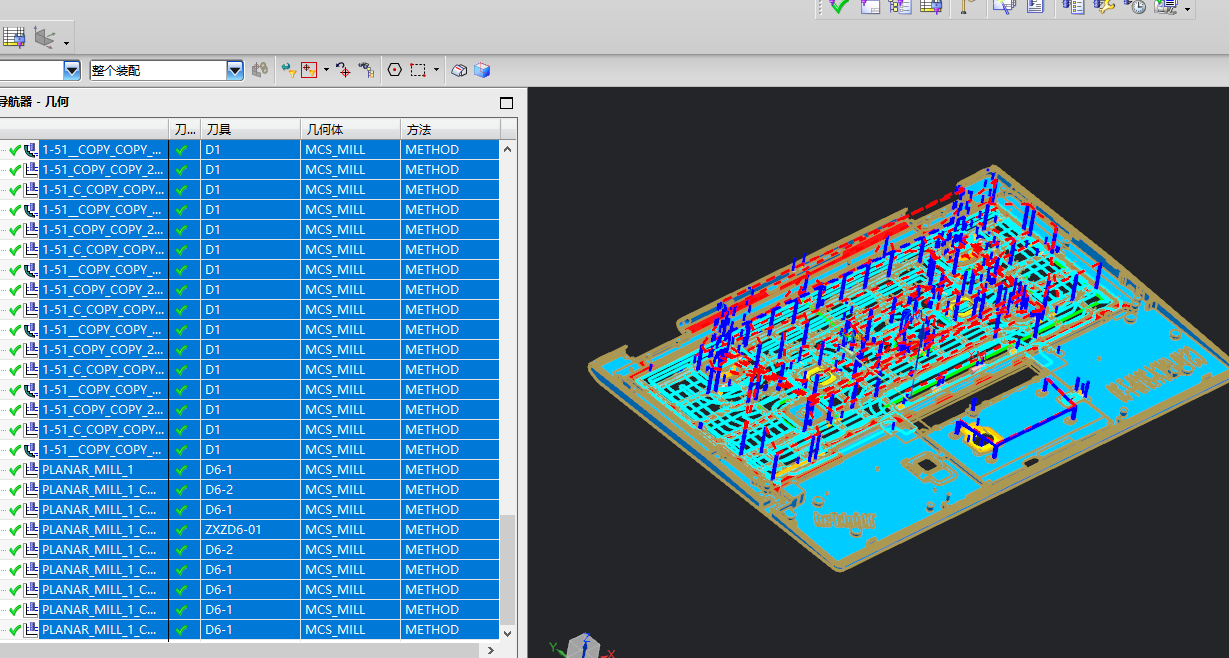Toggle toolpath checkmark of ZXZD6-01 row
1229x658 pixels.
(181, 530)
